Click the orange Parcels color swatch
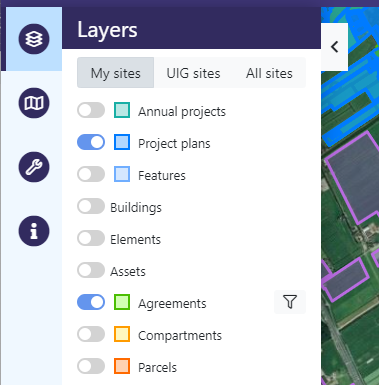The width and height of the screenshot is (379, 385). click(122, 366)
